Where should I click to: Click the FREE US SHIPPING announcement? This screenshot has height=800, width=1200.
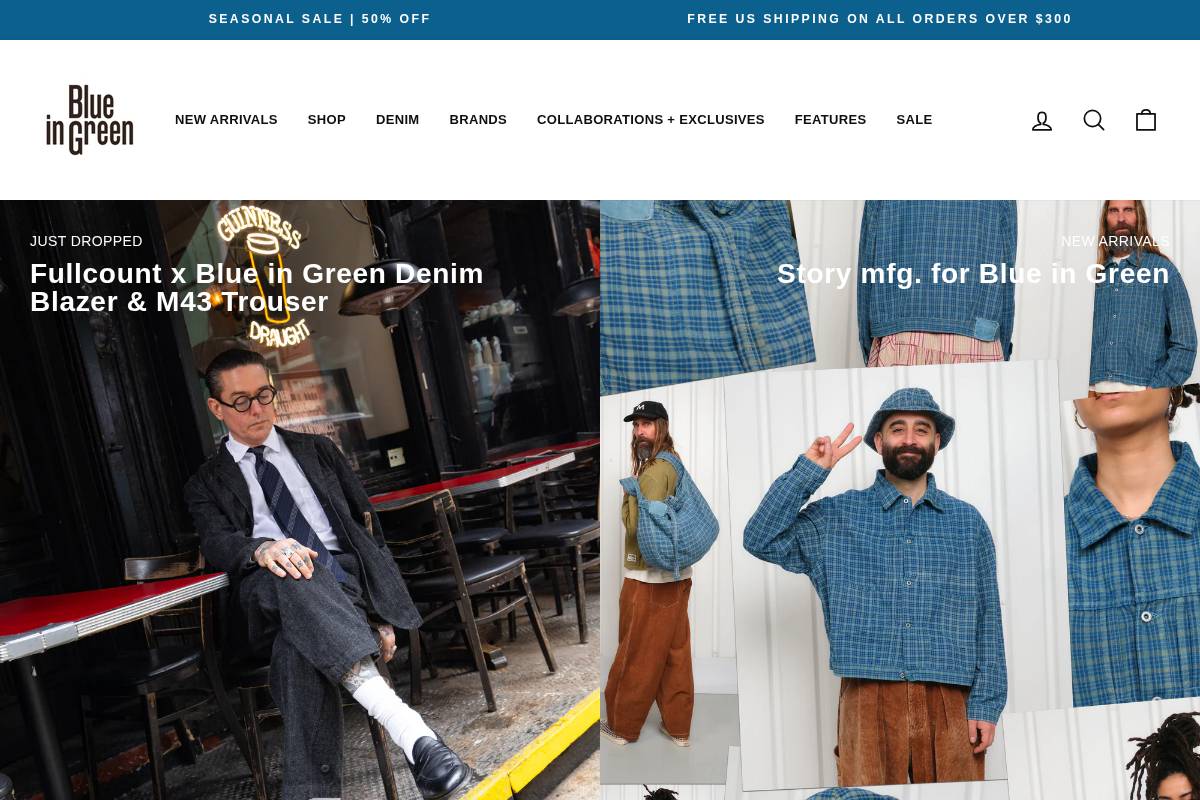click(880, 19)
